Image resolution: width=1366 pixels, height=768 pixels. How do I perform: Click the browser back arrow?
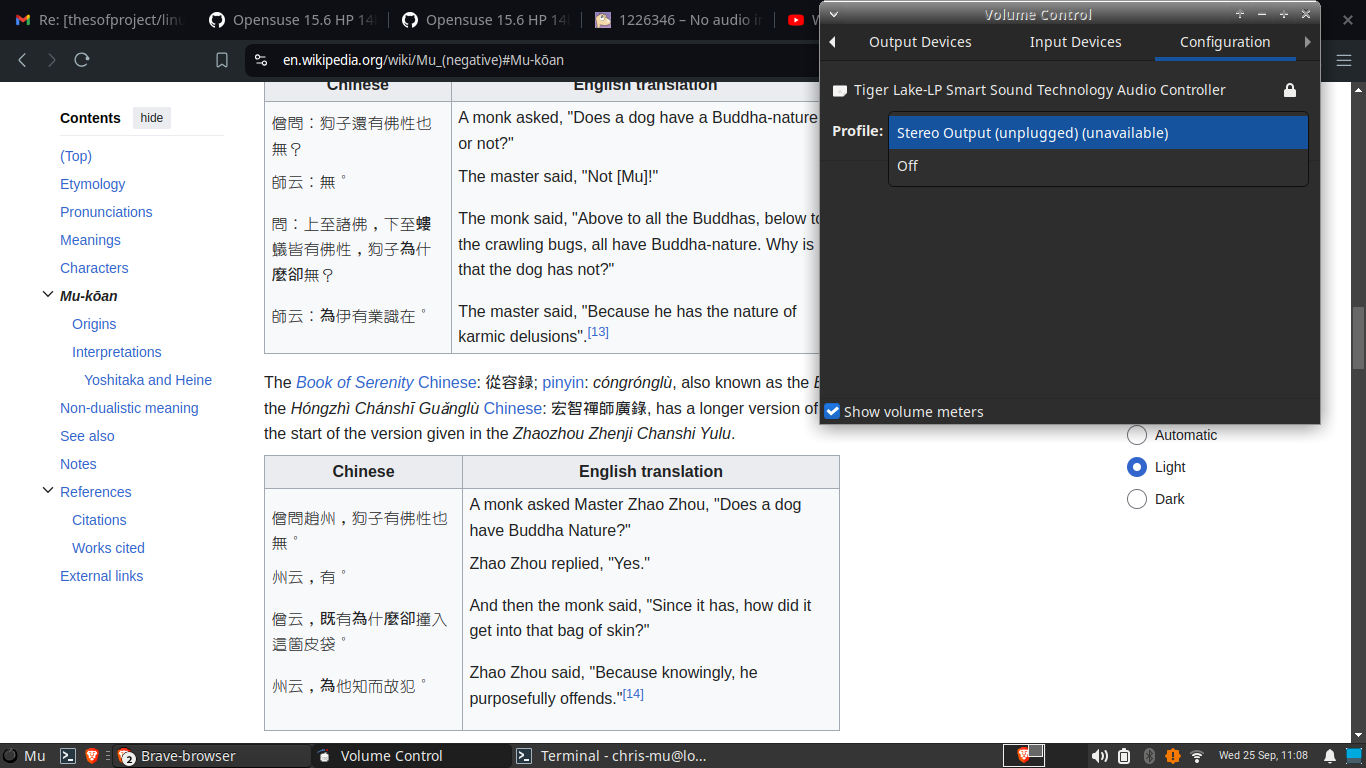[x=23, y=60]
